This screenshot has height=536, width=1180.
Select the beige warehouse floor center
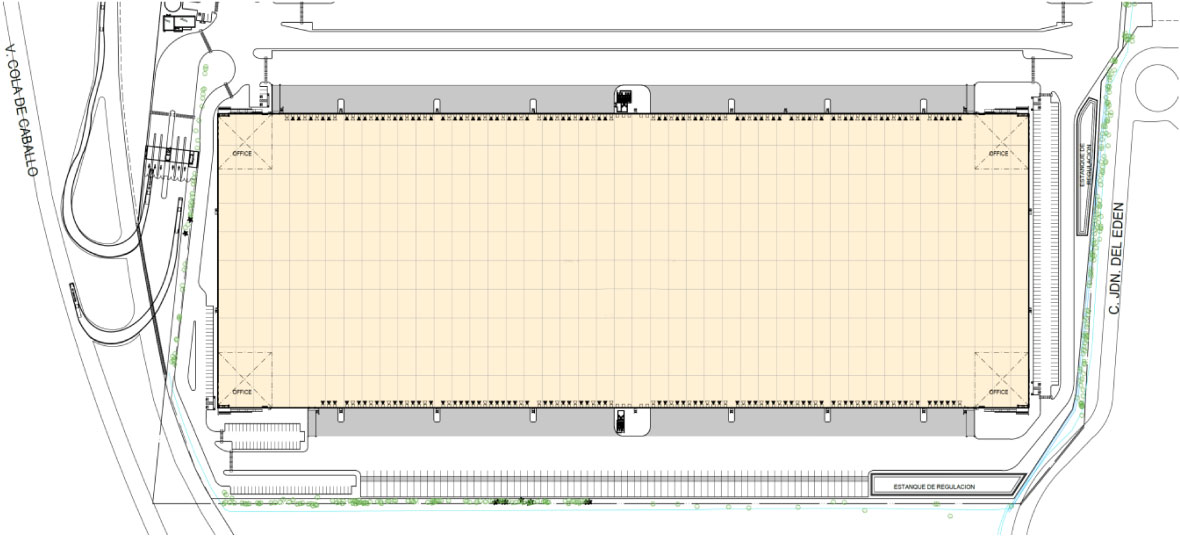pyautogui.click(x=621, y=260)
